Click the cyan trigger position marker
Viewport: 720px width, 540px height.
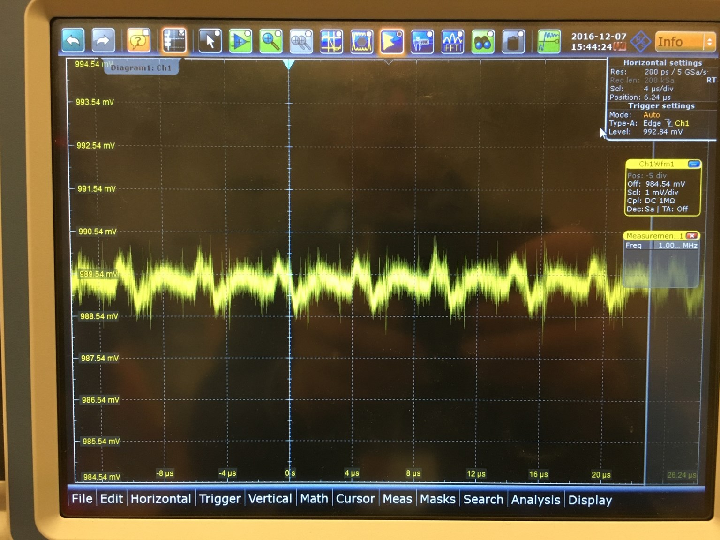point(288,64)
